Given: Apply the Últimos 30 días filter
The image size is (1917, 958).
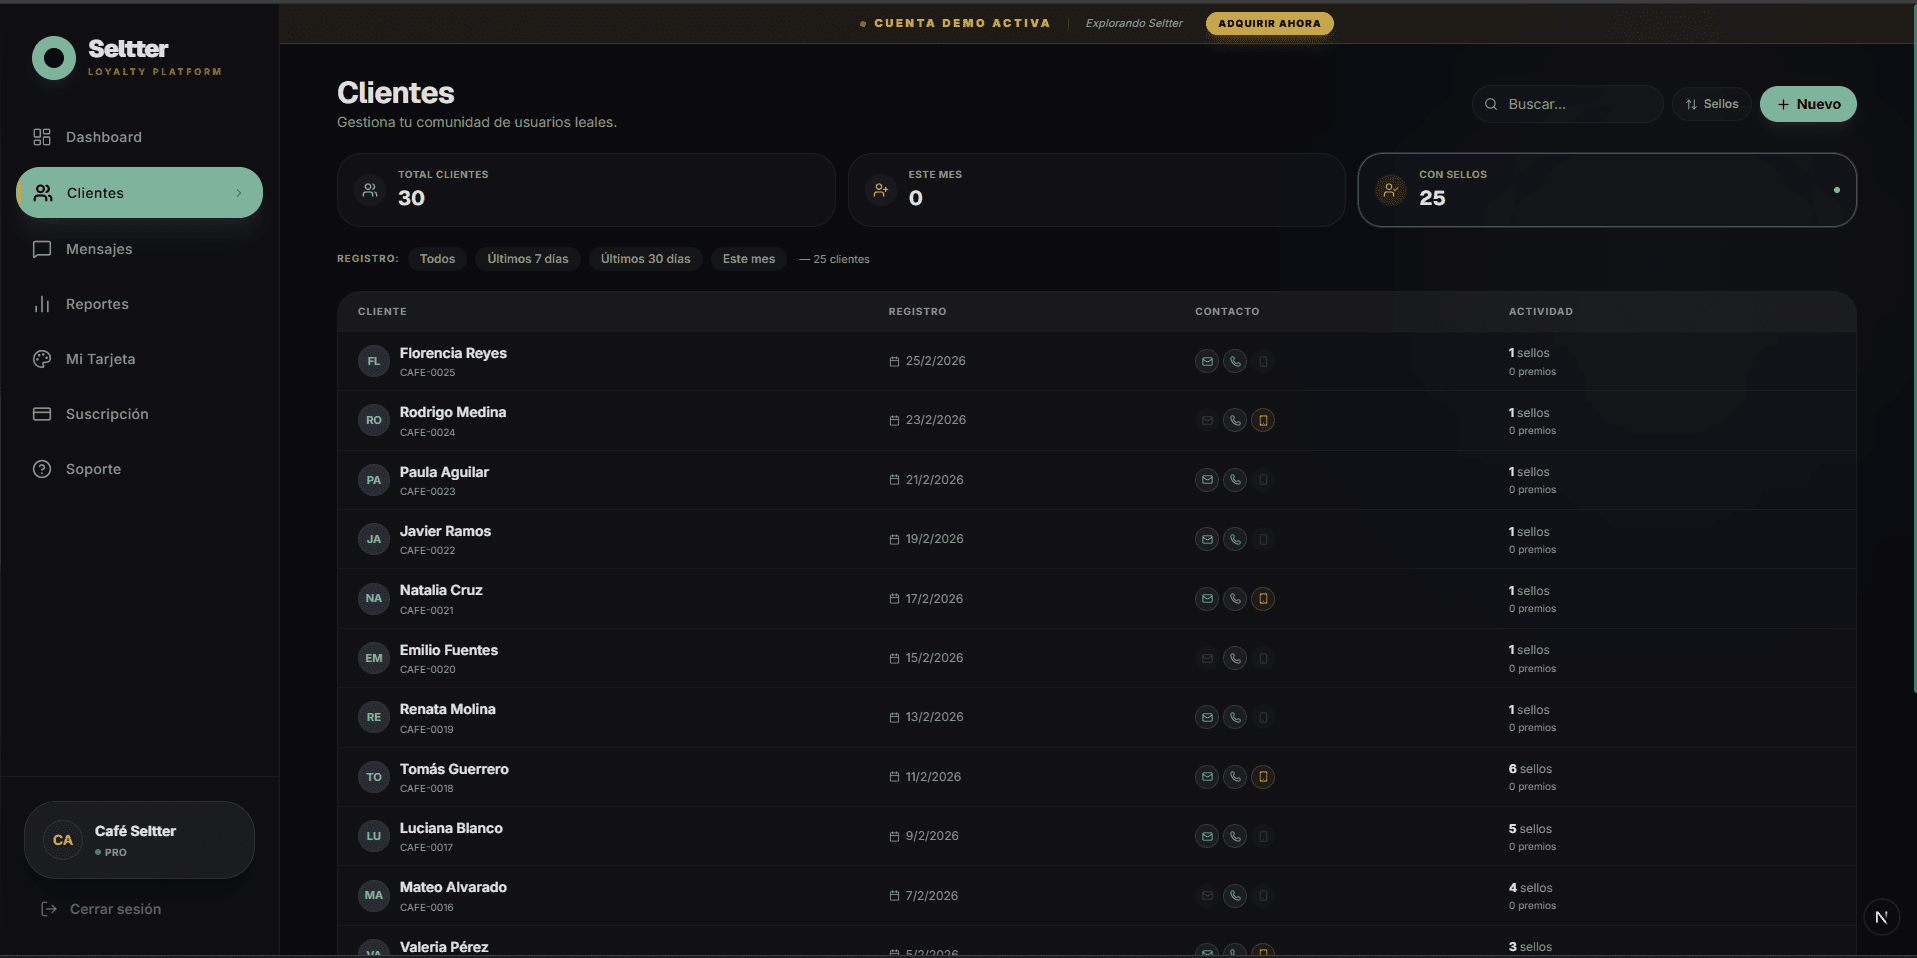Looking at the screenshot, I should [x=645, y=259].
